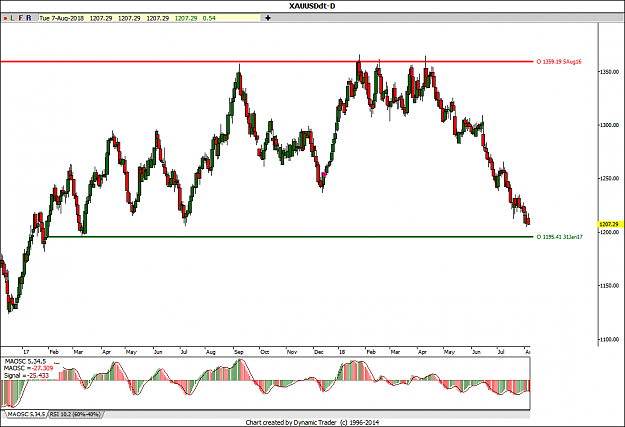Toggle the L button in chart toolbar
The height and width of the screenshot is (427, 625).
click(13, 18)
